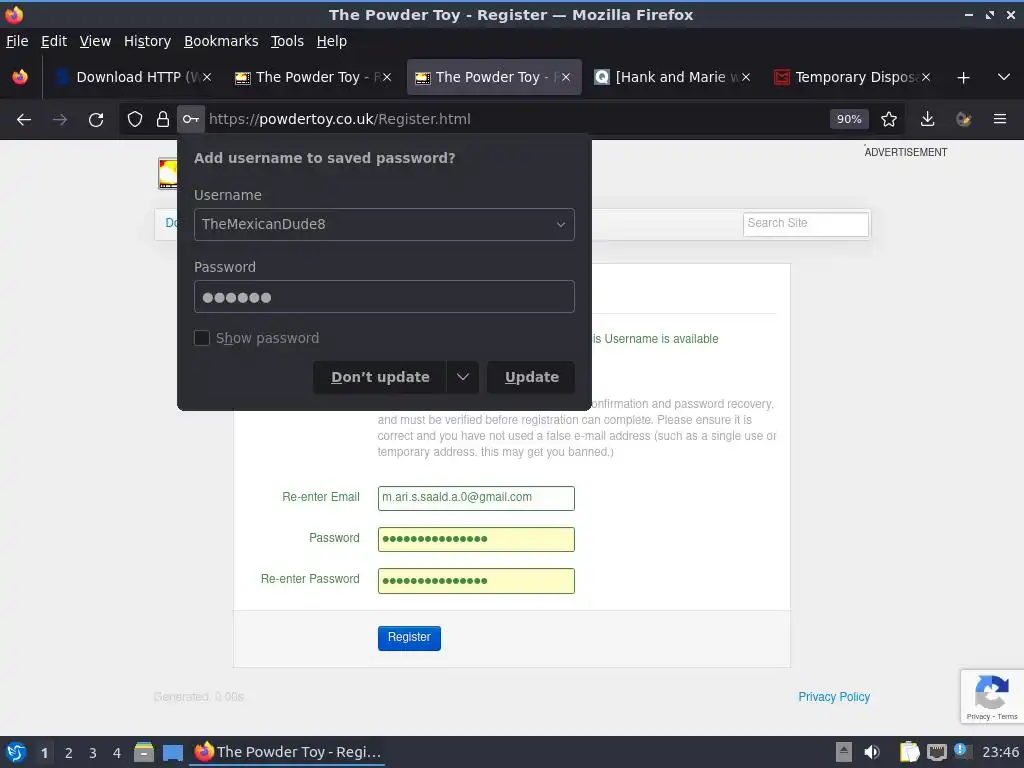Click the Password field on form
The image size is (1024, 768).
[476, 539]
